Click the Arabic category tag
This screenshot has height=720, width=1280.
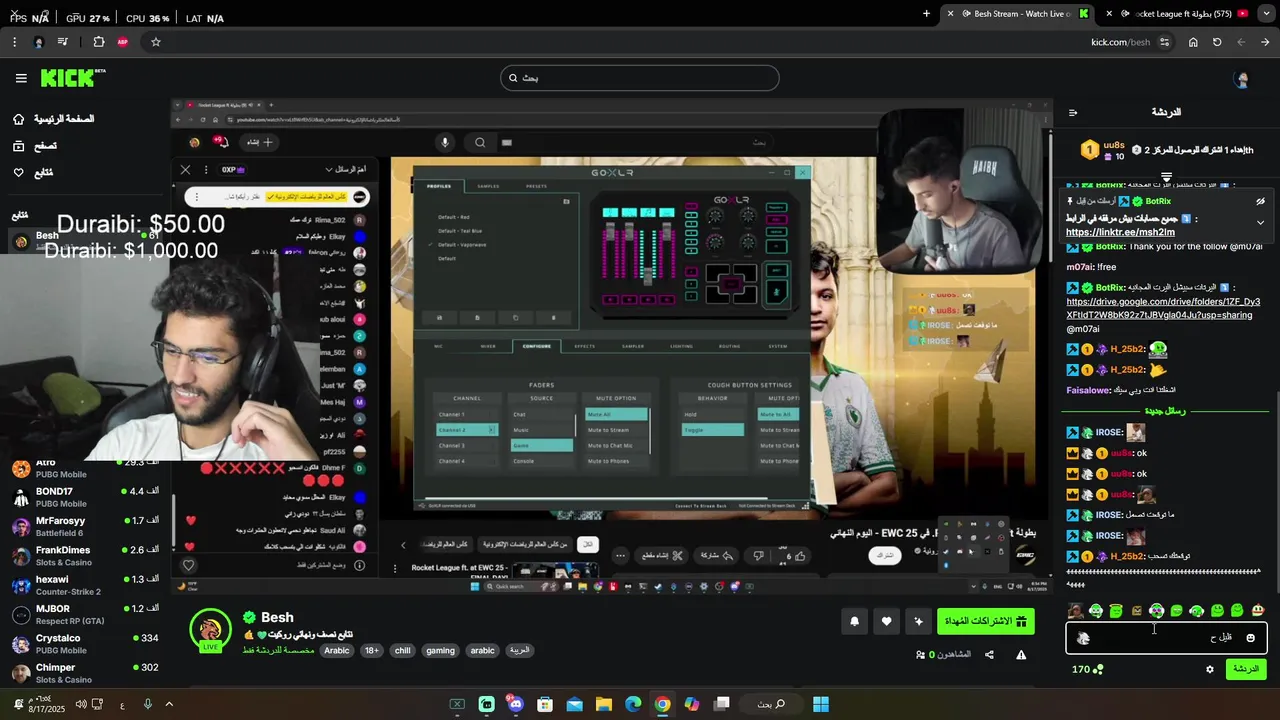[x=337, y=650]
